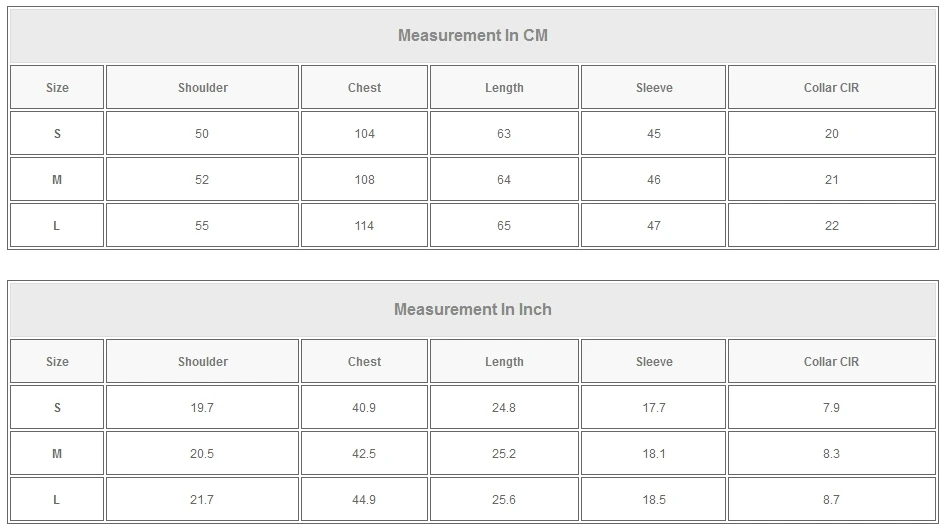945x531 pixels.
Task: Select the Length header in CM table
Action: (504, 87)
